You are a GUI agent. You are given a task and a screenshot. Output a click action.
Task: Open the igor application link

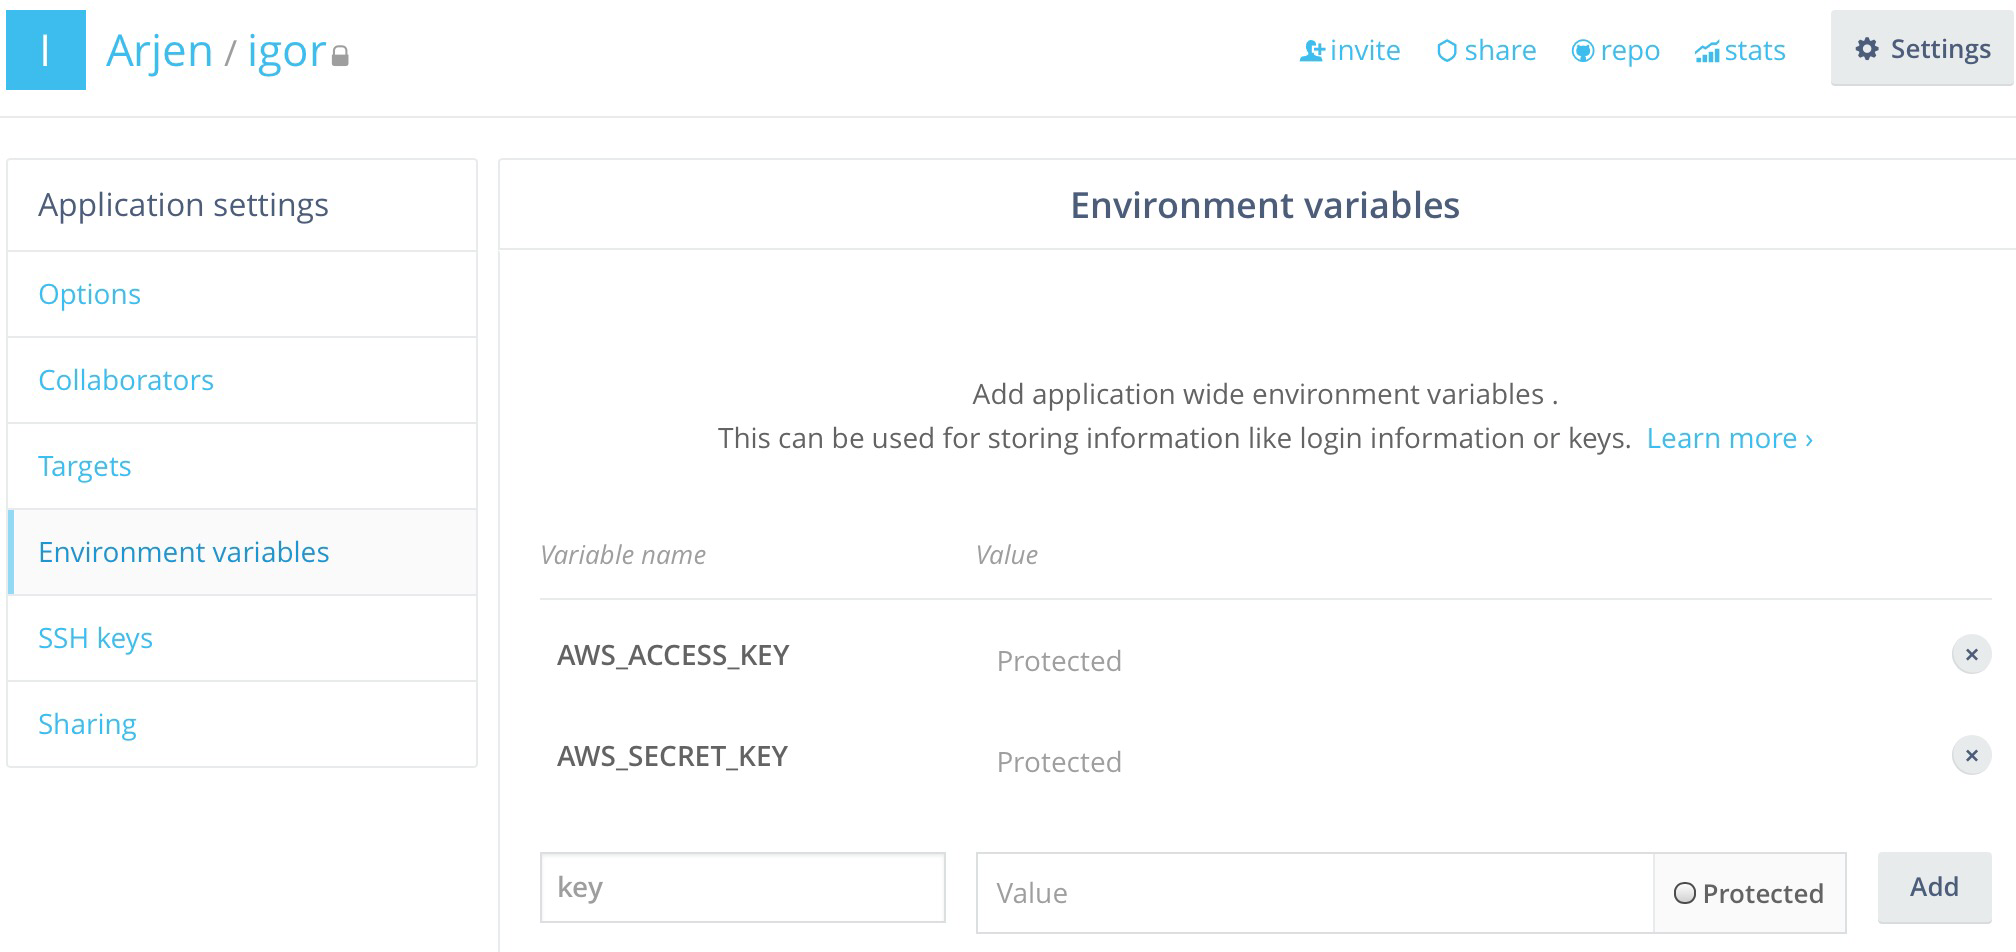(x=287, y=50)
